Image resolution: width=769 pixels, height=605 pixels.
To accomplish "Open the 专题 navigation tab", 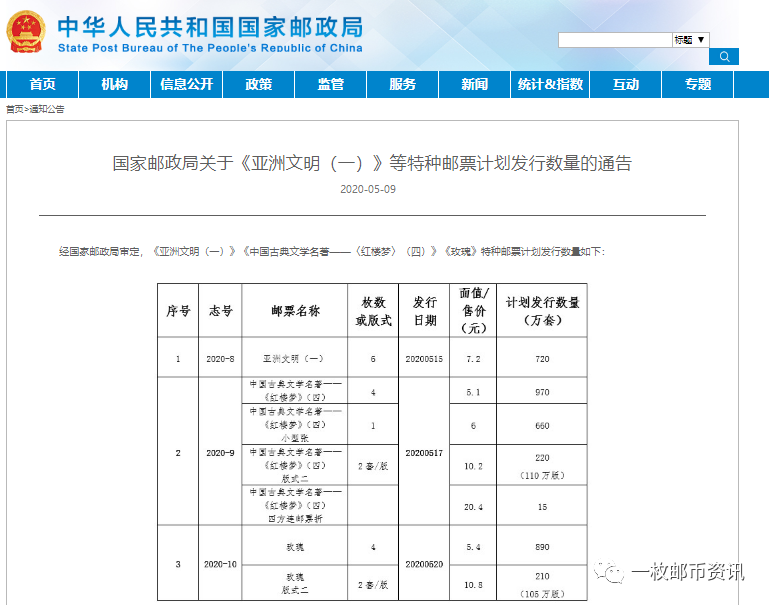I will [x=698, y=84].
